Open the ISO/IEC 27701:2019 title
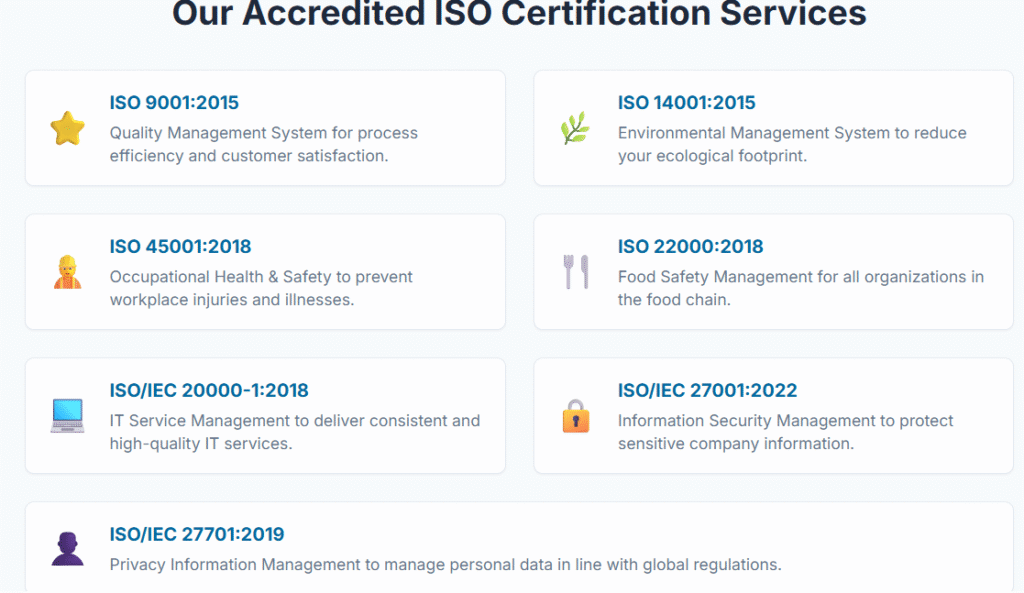The width and height of the screenshot is (1024, 593). pos(197,535)
